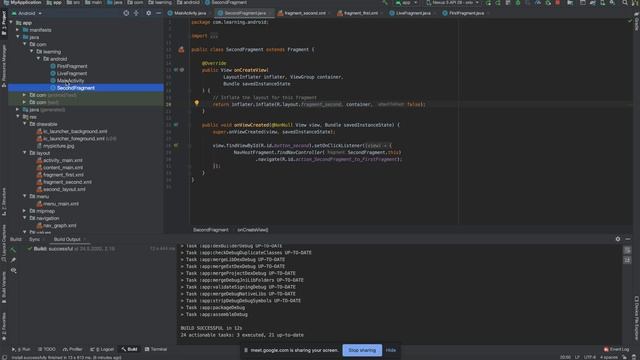This screenshot has height=360, width=640.
Task: Click the override gutter icon next to onCreateView
Action: click(x=176, y=70)
